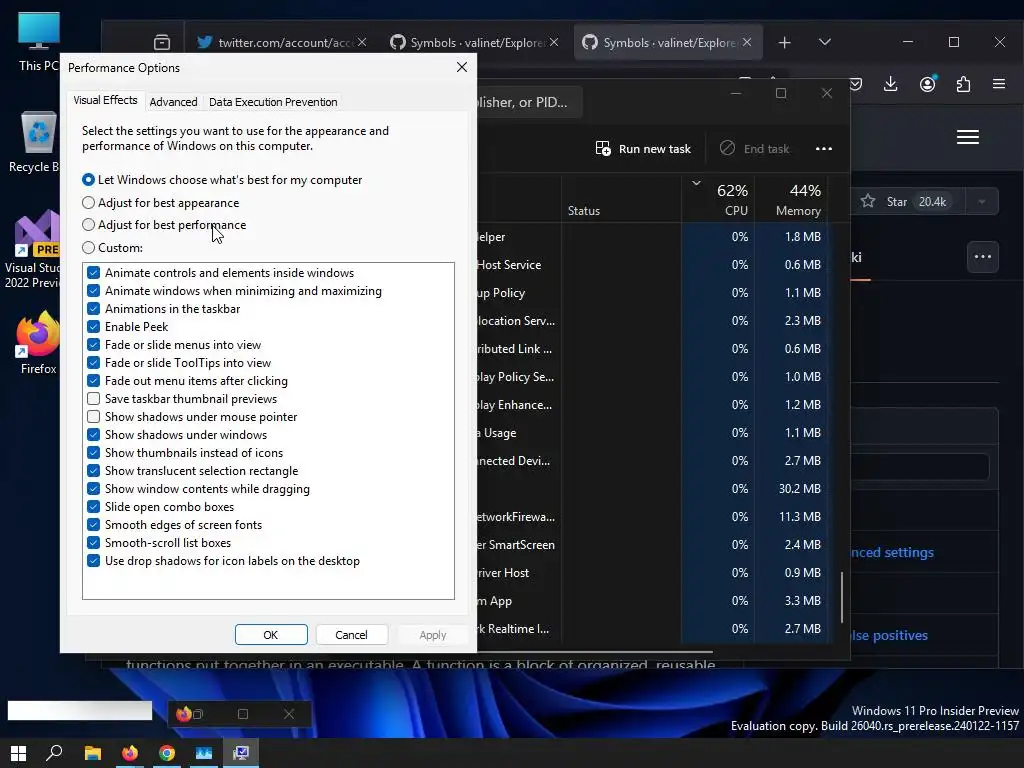Open the three-dot menu on GitHub wiki
The width and height of the screenshot is (1024, 768).
click(x=983, y=257)
